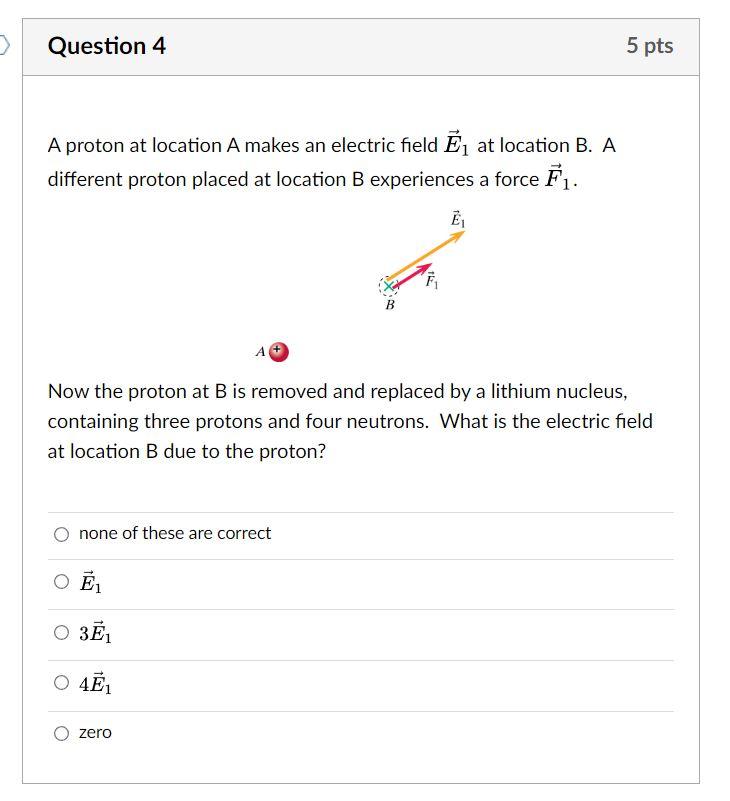Viewport: 730px width, 801px height.
Task: Click the "Question 4" header bar
Action: (109, 45)
